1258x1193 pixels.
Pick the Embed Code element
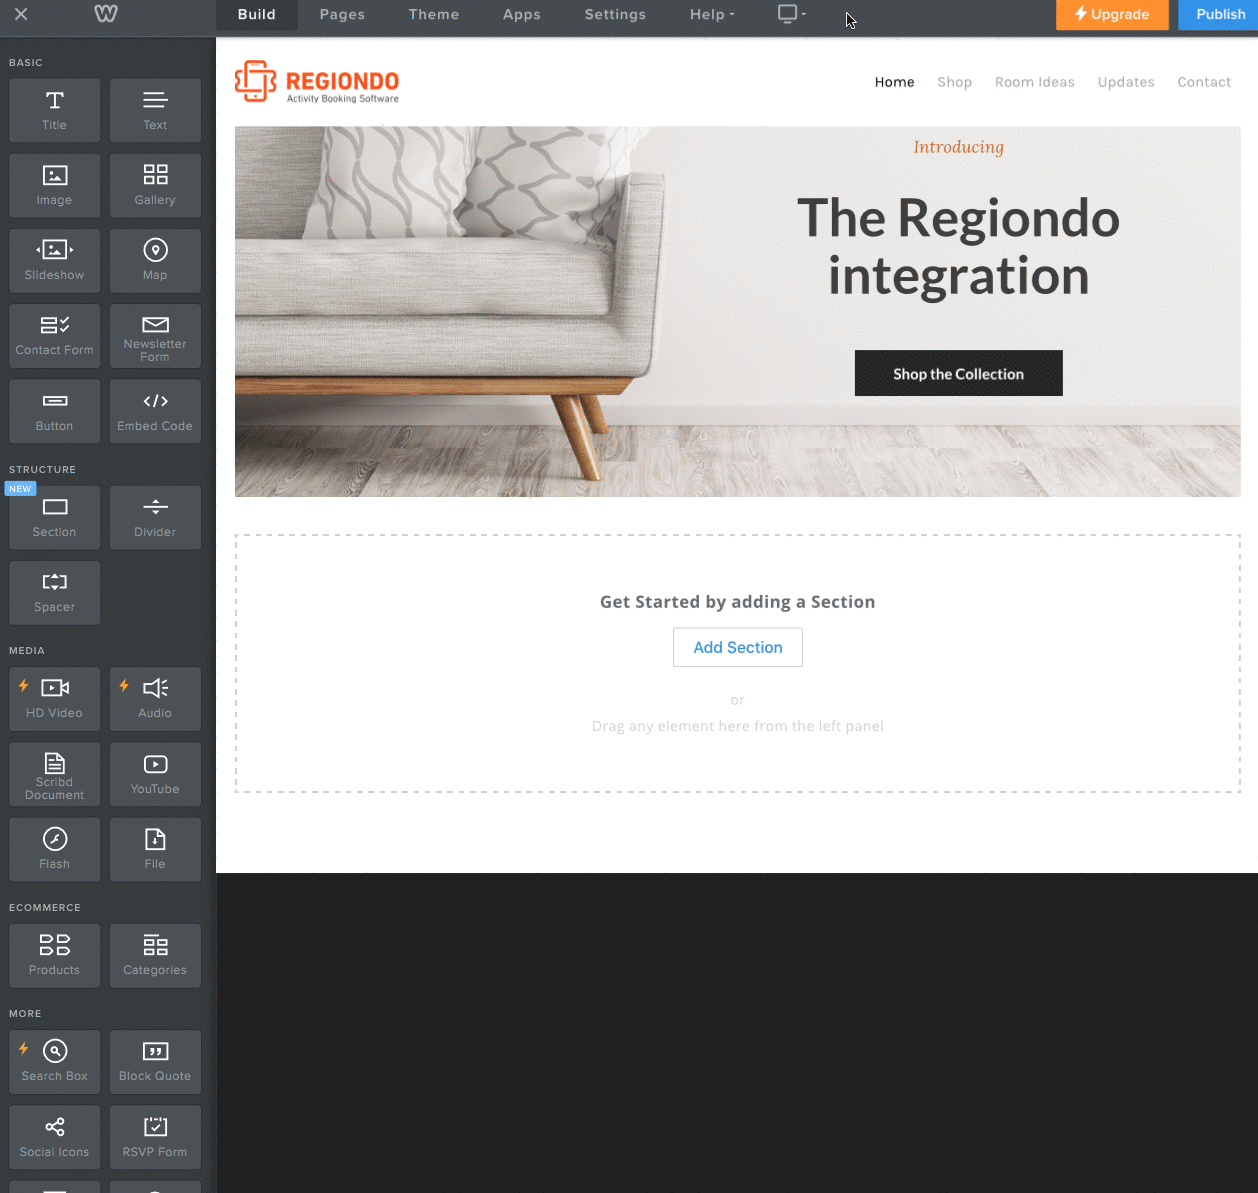tap(155, 411)
